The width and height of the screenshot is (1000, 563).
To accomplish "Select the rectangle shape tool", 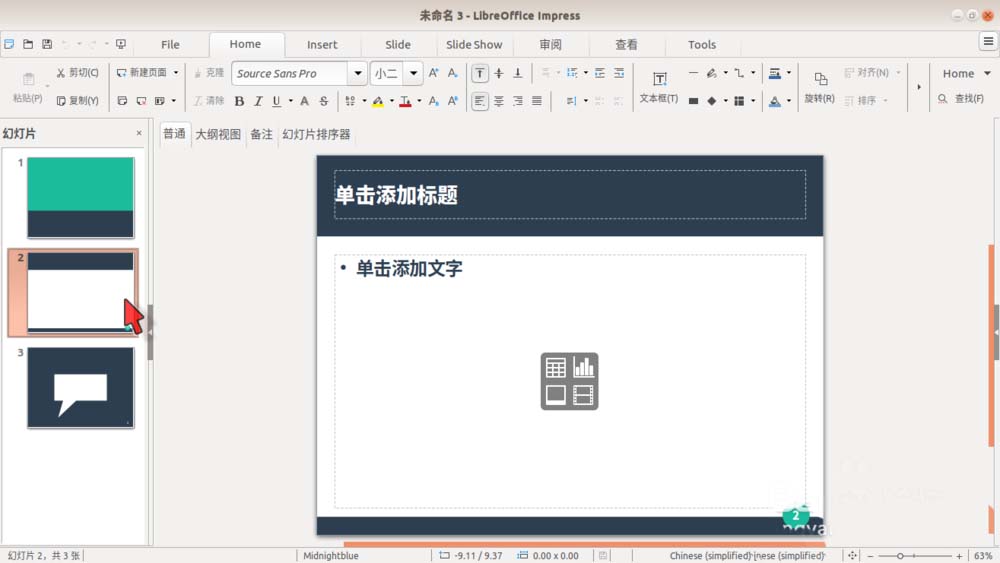I will click(693, 101).
